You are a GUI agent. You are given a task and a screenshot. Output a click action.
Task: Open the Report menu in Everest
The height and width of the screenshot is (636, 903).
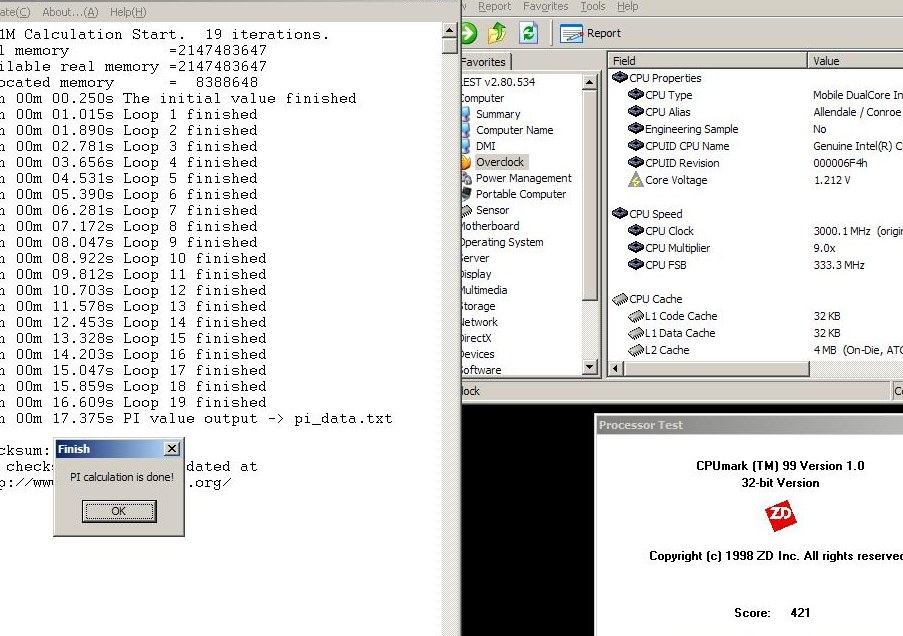click(x=494, y=6)
